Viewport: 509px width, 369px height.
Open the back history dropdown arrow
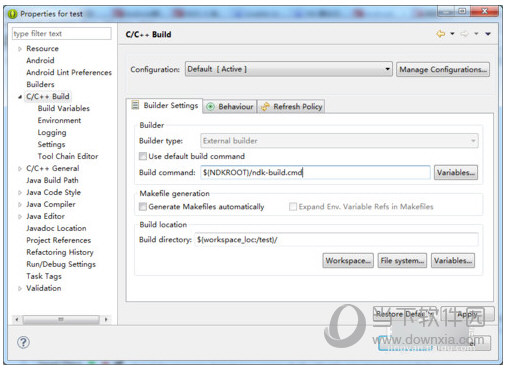point(452,34)
